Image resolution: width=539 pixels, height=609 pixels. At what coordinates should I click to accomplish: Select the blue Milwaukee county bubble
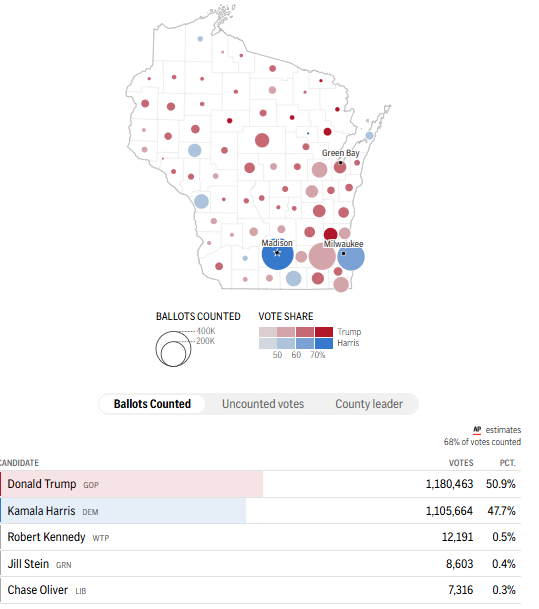click(x=351, y=257)
